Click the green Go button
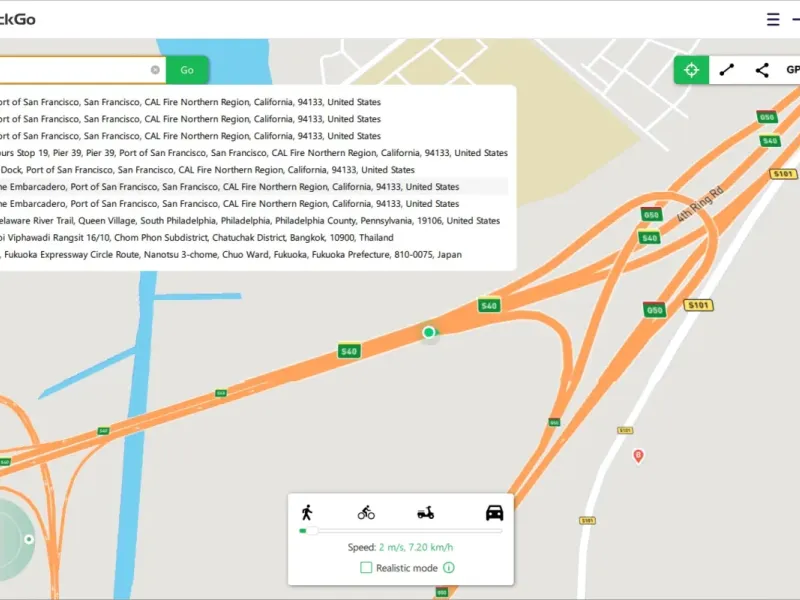800x600 pixels. point(187,70)
